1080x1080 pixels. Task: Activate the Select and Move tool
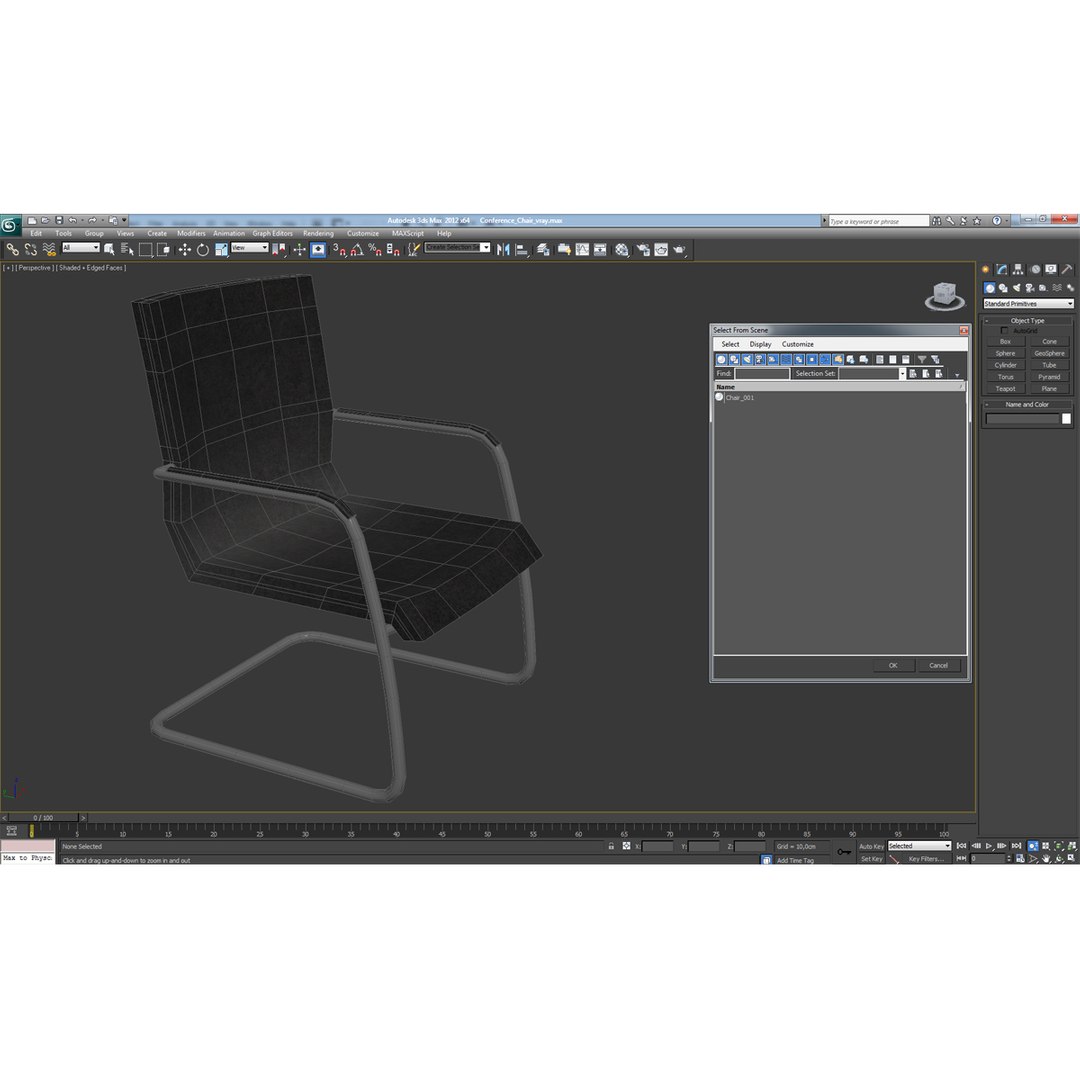pyautogui.click(x=185, y=249)
